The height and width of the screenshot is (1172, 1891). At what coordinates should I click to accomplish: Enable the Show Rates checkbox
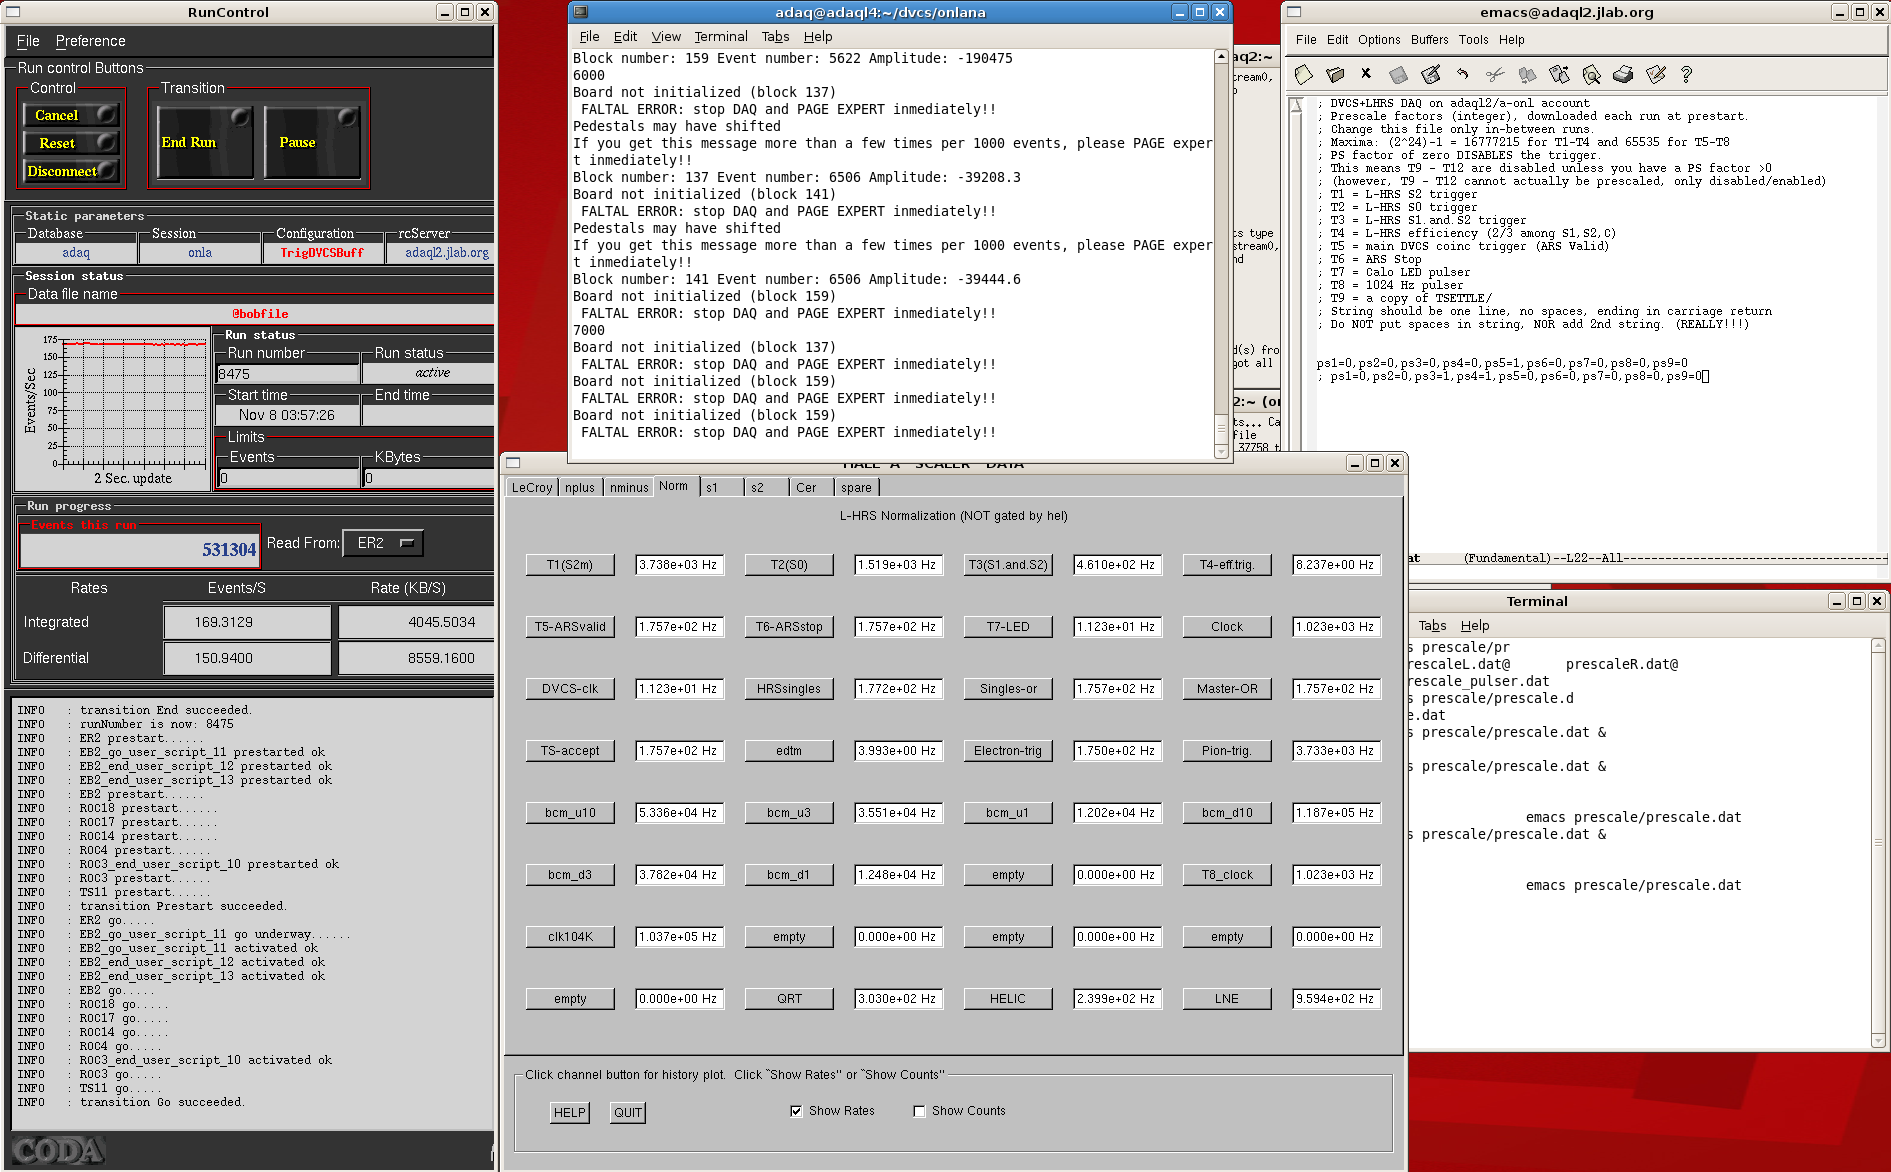[x=796, y=1111]
